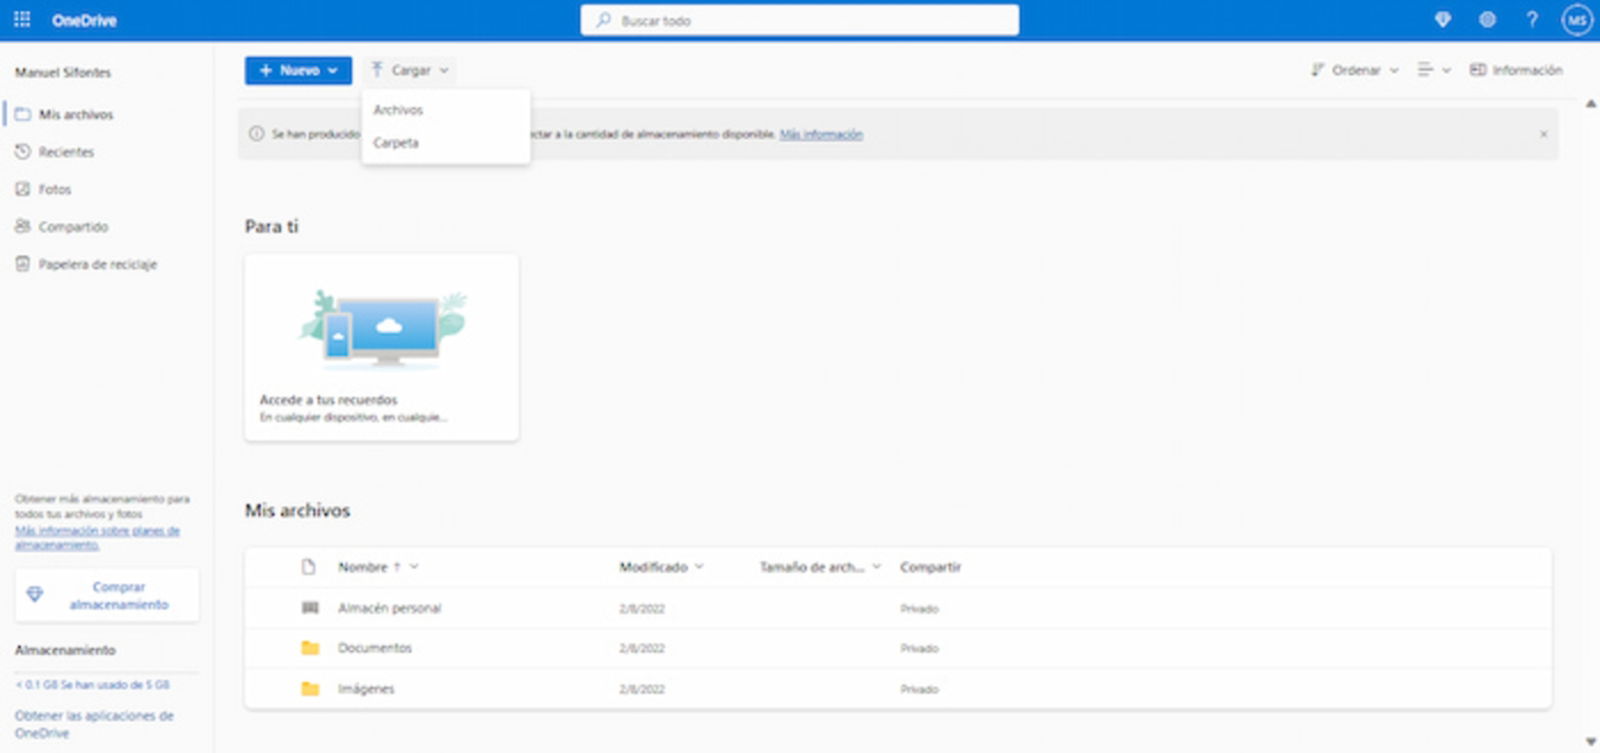Image resolution: width=1600 pixels, height=753 pixels.
Task: Click the Comprar almacenamiento button
Action: (x=106, y=596)
